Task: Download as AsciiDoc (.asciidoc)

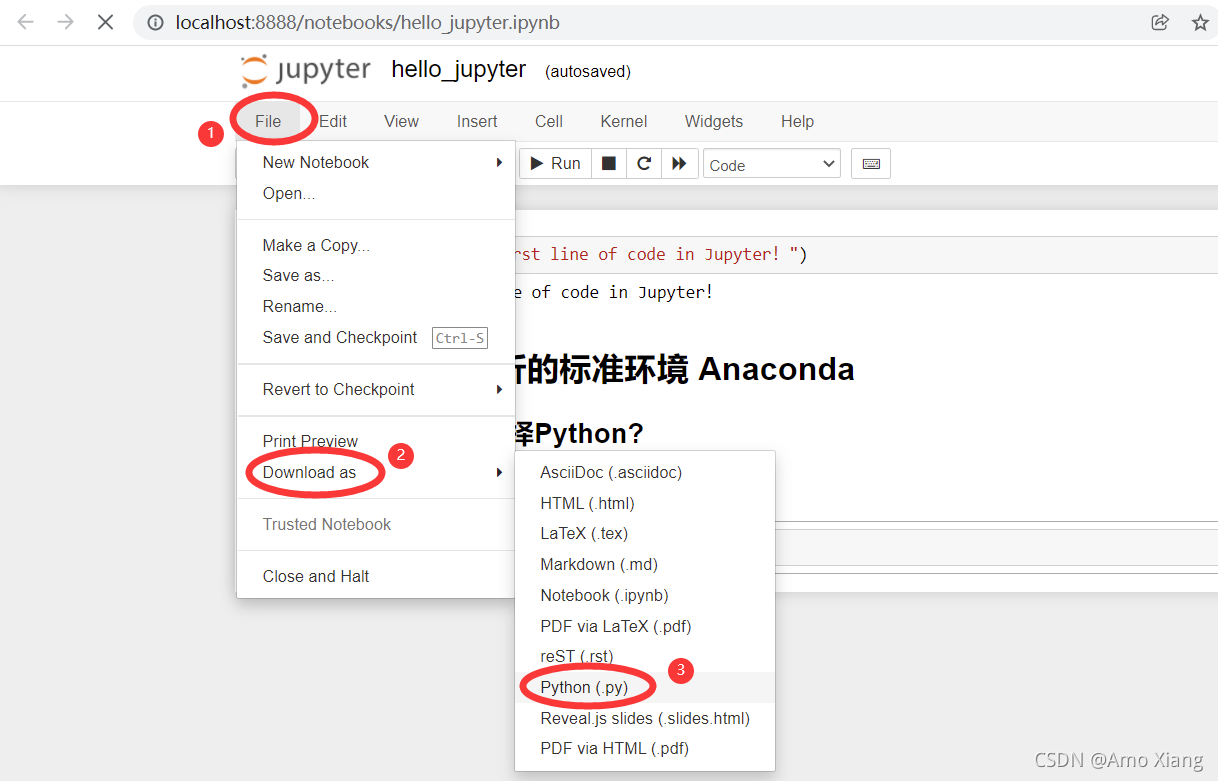Action: coord(645,472)
